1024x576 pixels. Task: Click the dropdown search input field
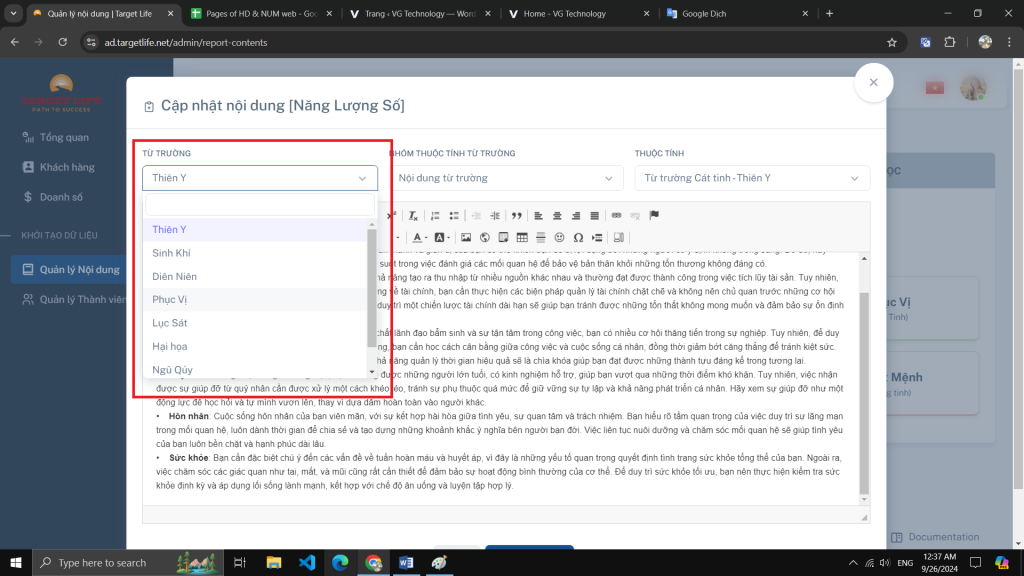260,204
